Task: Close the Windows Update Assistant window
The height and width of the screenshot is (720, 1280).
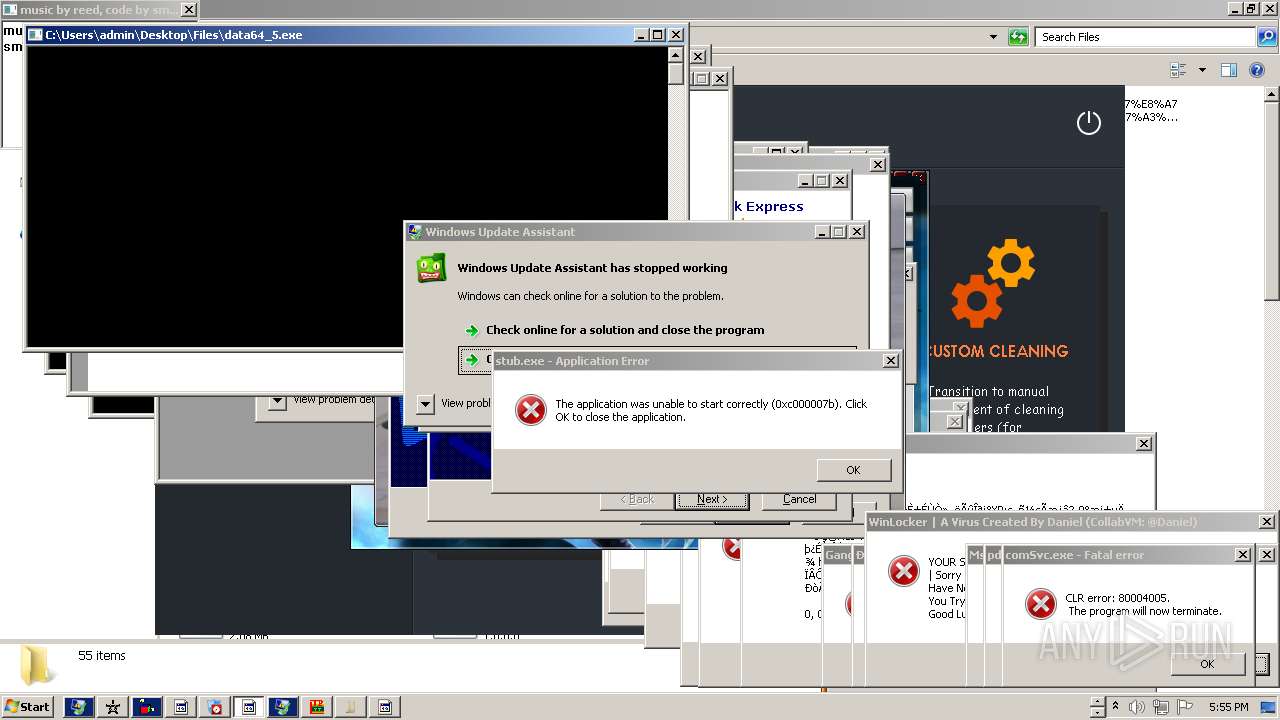Action: tap(856, 232)
